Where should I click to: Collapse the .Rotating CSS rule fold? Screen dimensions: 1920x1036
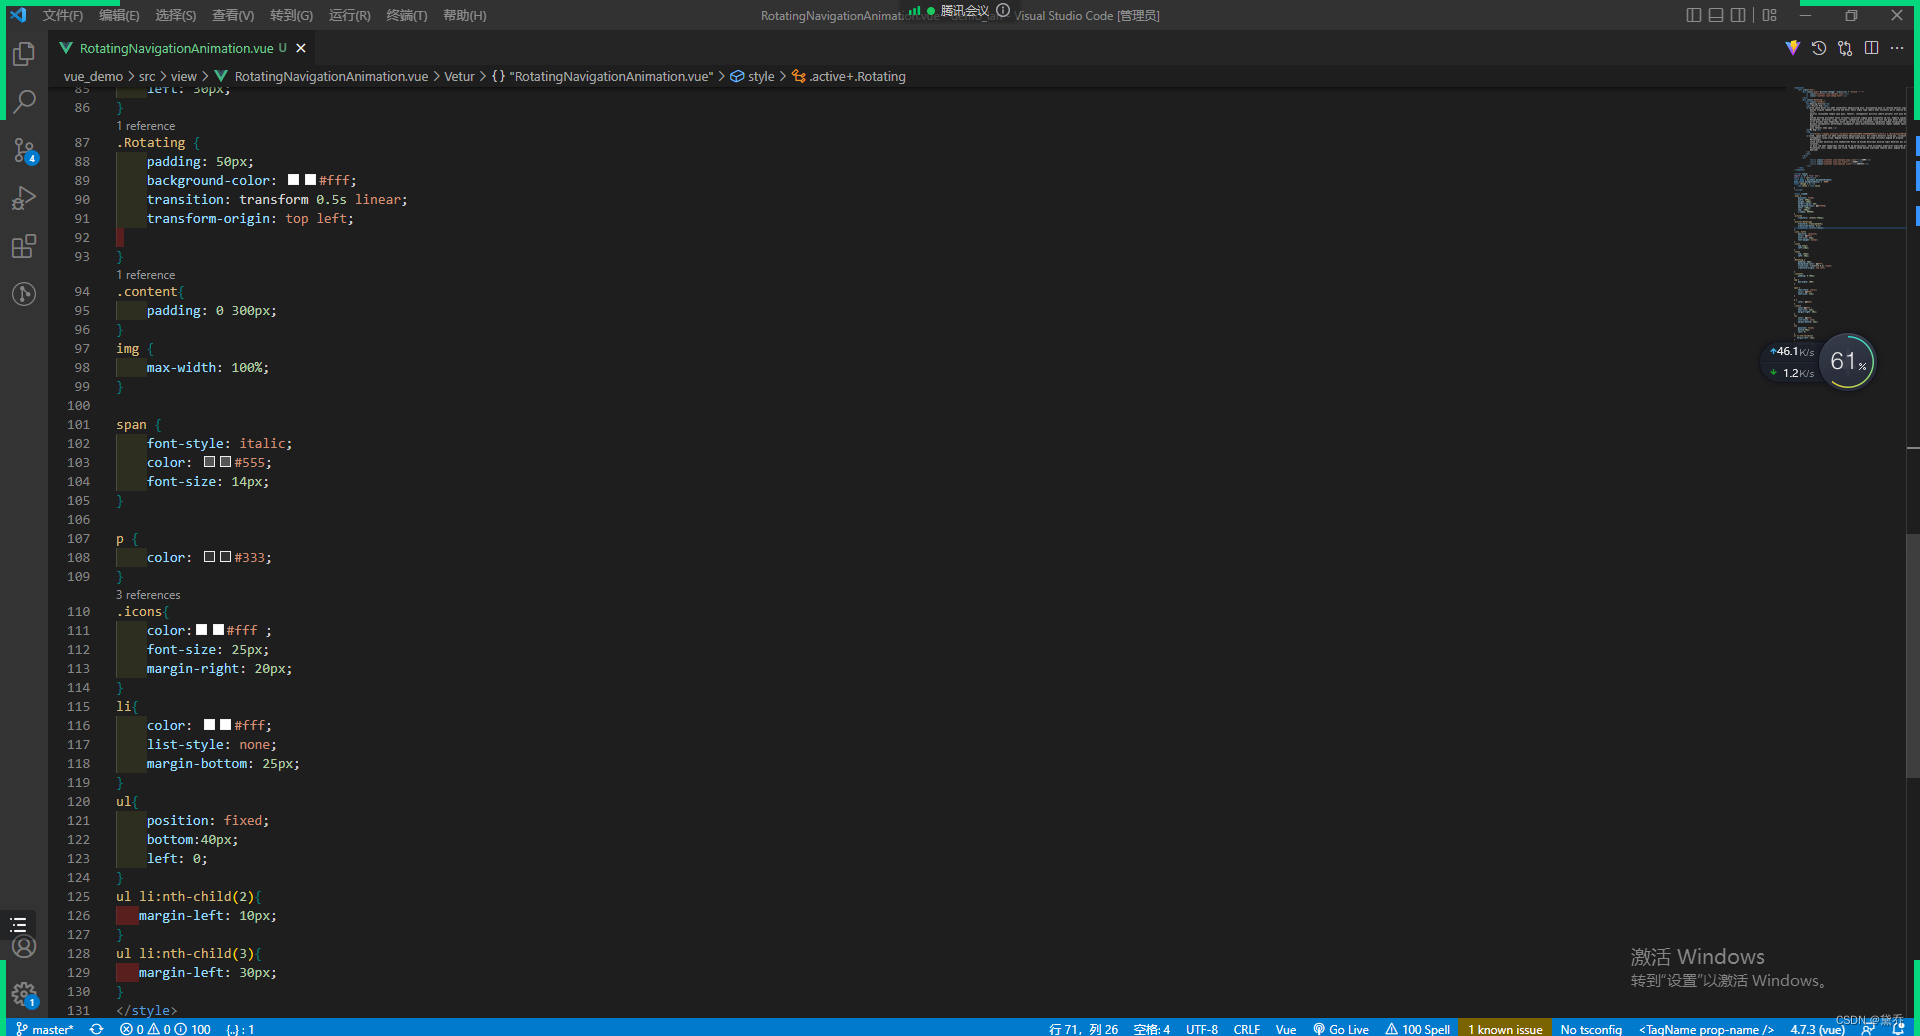[x=103, y=143]
